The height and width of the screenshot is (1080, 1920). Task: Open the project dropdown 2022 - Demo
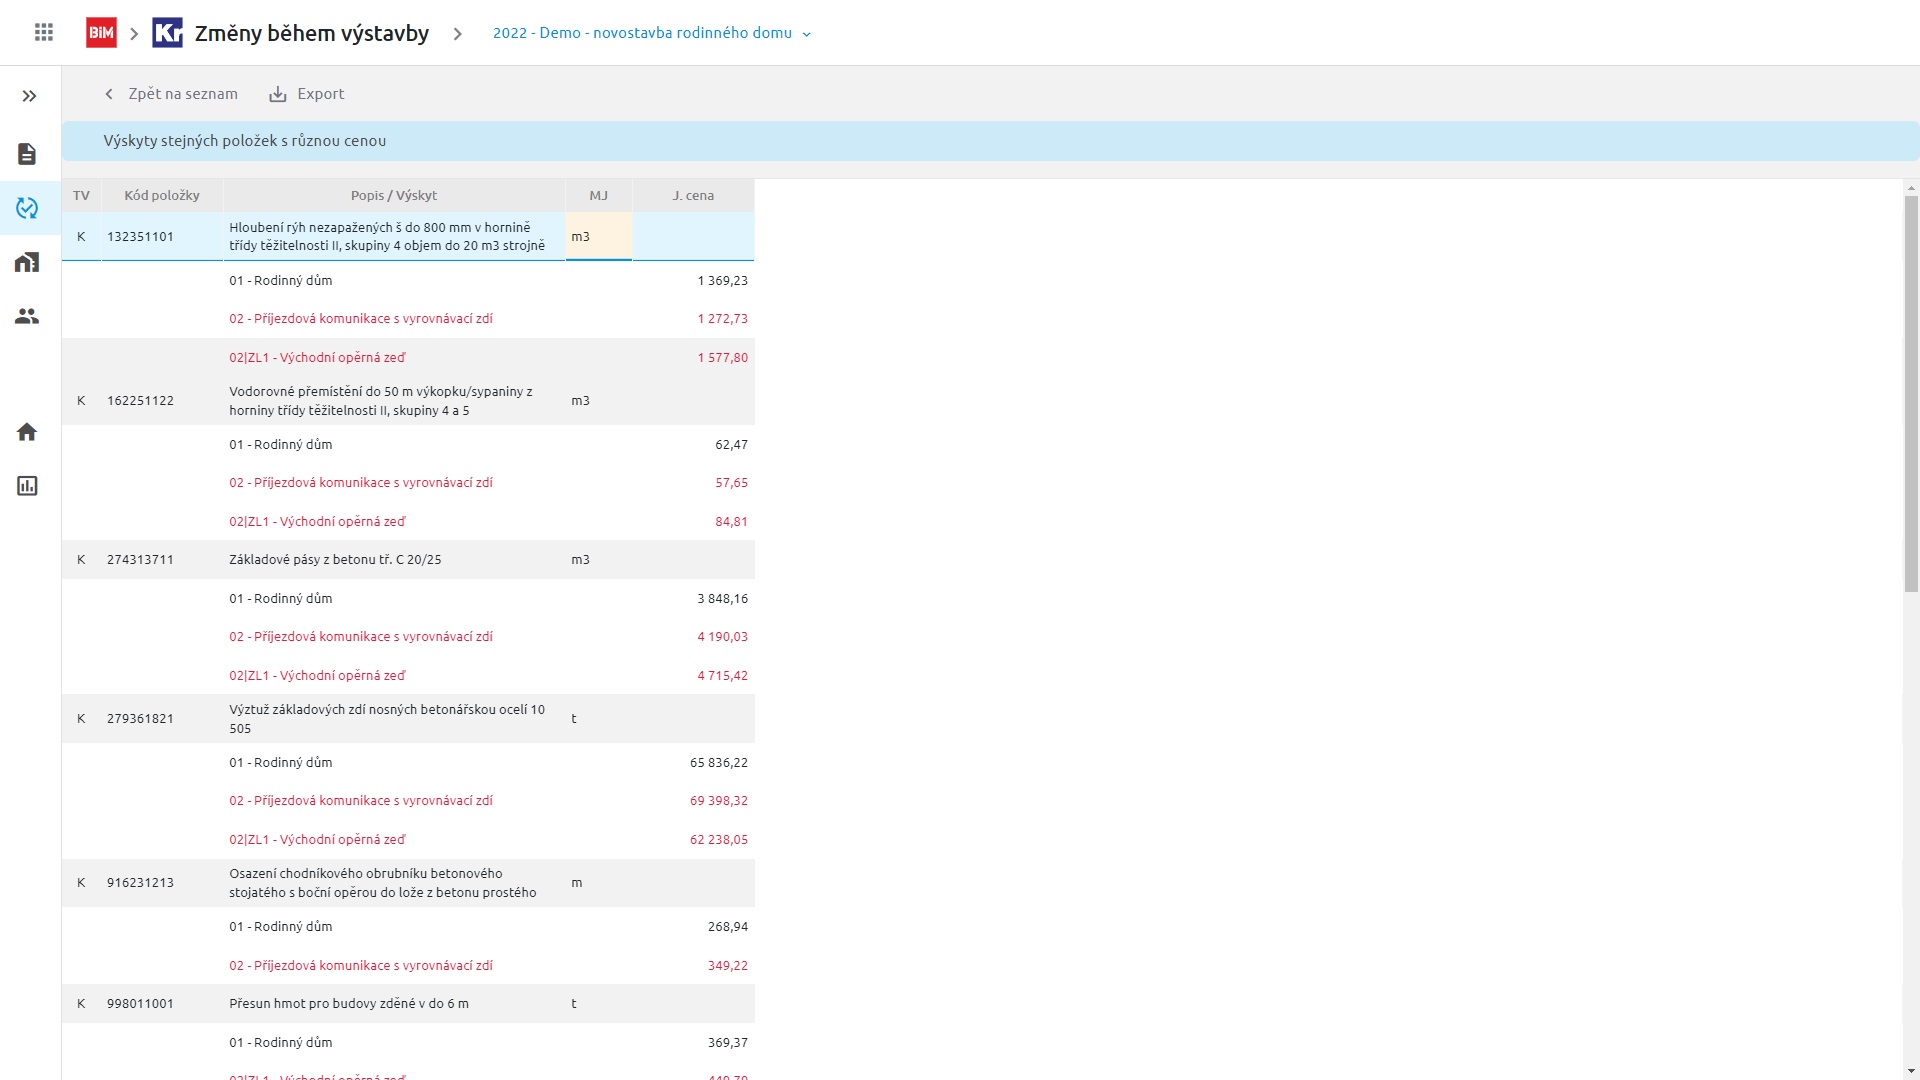pos(651,33)
